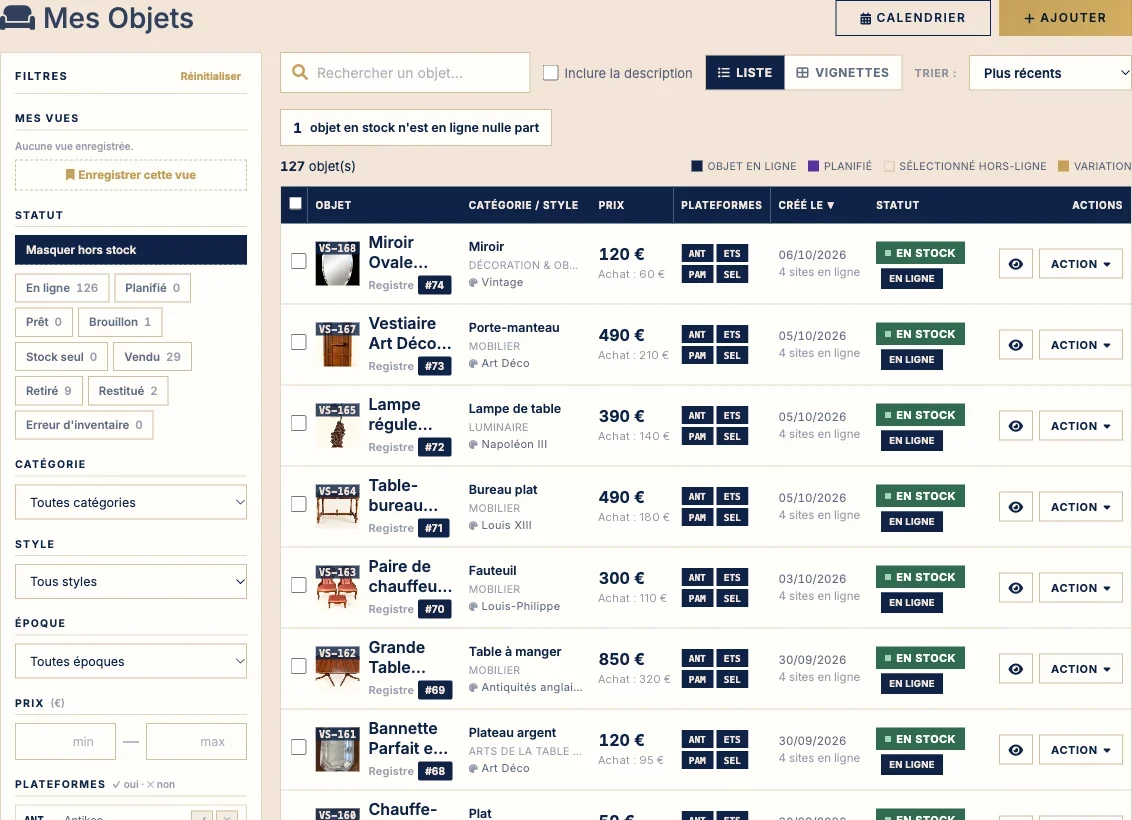Viewport: 1132px width, 820px height.
Task: Click the Objet en ligne legend swatch
Action: (697, 166)
